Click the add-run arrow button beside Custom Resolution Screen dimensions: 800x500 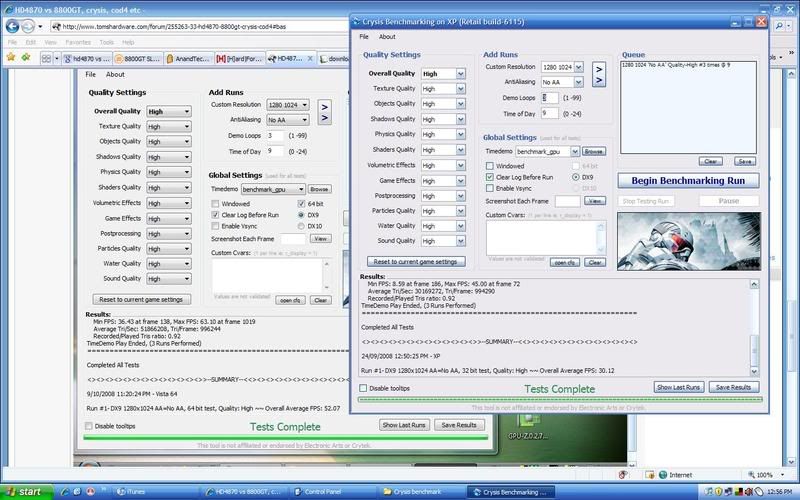[x=599, y=74]
